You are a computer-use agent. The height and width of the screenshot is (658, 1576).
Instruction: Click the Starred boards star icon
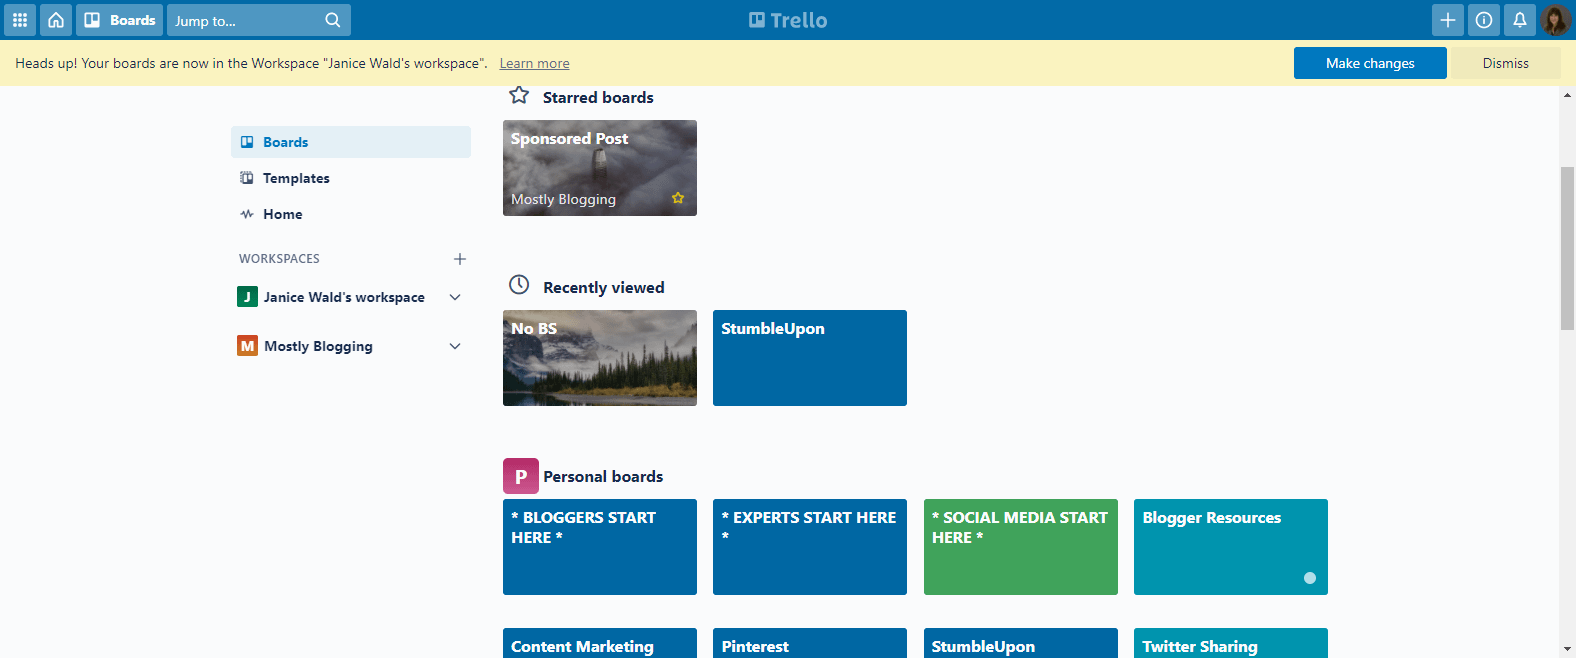click(519, 95)
